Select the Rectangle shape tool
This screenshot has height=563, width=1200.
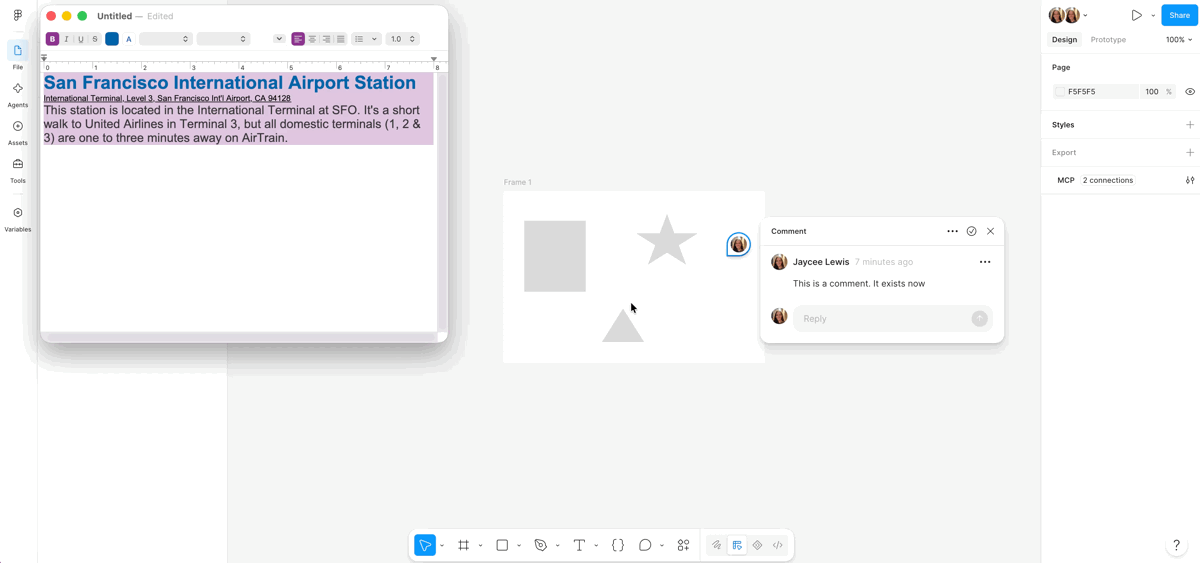point(502,545)
